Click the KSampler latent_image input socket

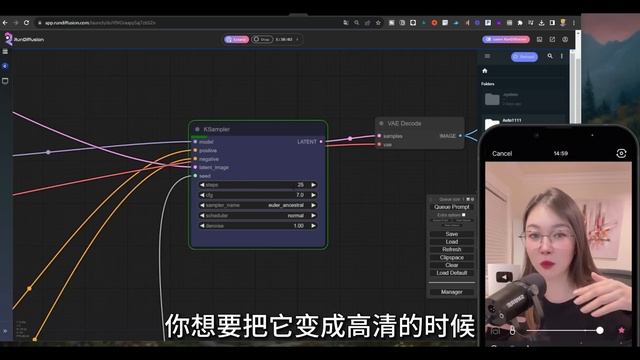click(x=196, y=167)
